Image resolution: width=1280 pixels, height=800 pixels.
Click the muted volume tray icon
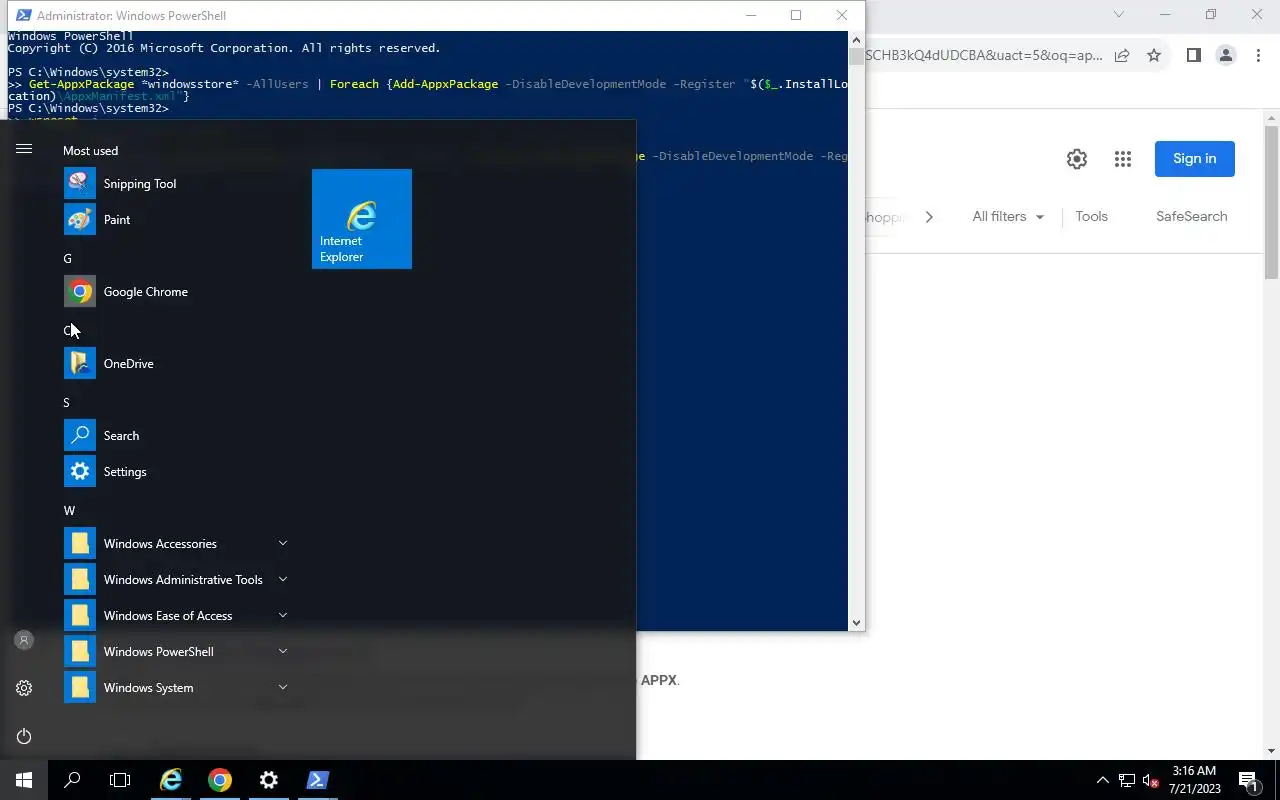pyautogui.click(x=1151, y=780)
